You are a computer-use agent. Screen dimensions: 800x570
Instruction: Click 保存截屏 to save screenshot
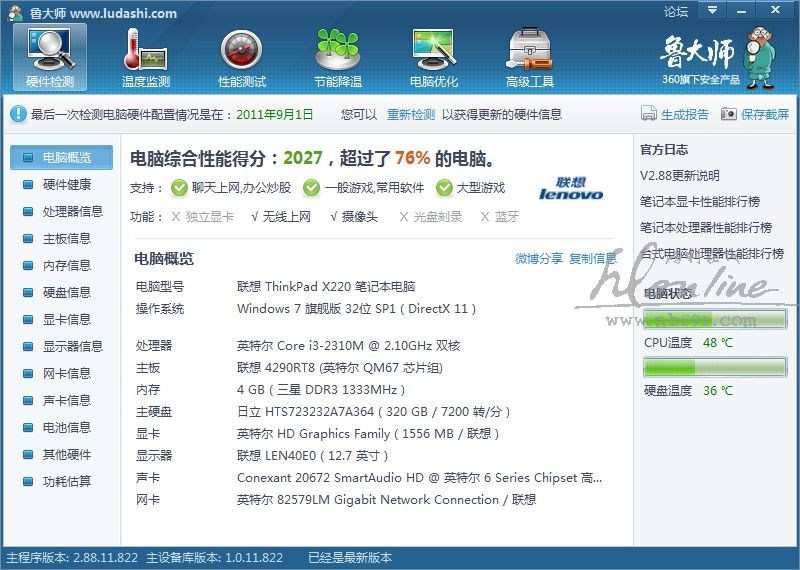pos(755,114)
